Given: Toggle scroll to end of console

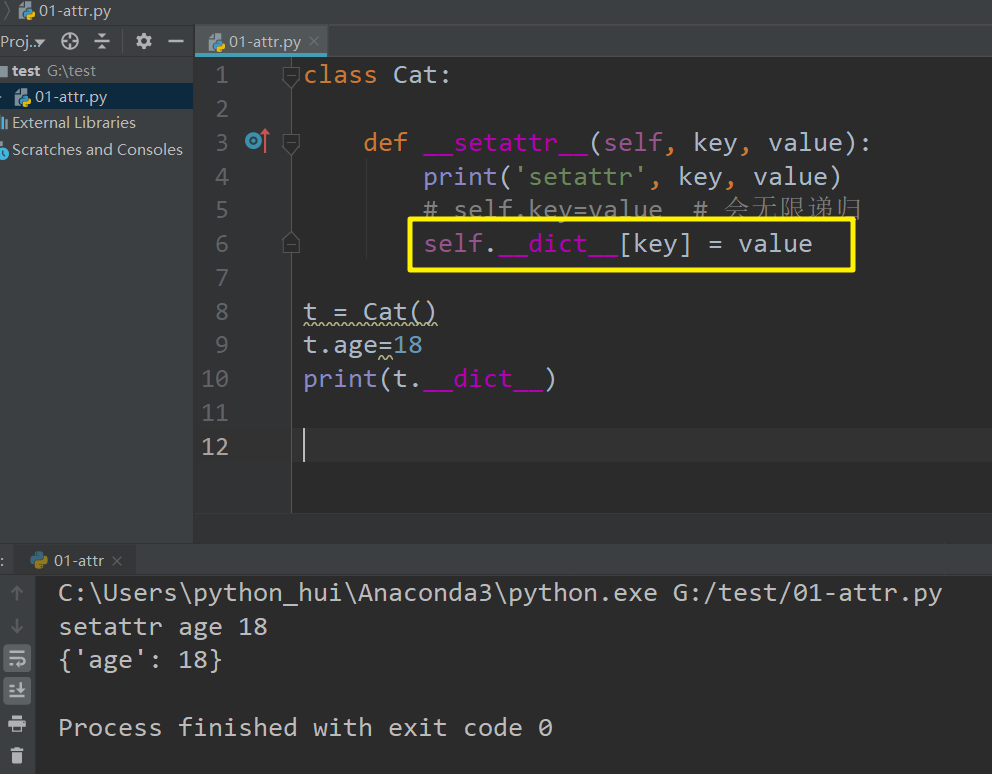Looking at the screenshot, I should point(17,690).
